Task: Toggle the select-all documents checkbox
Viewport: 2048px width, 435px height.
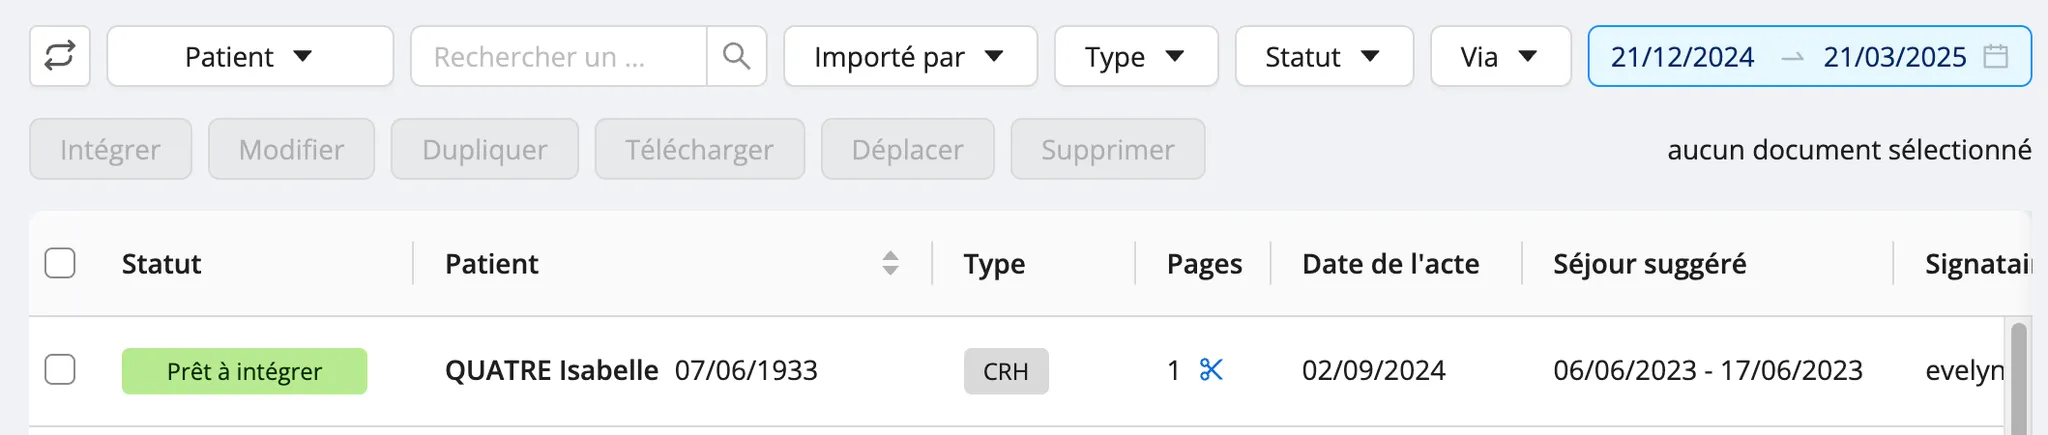Action: pyautogui.click(x=60, y=263)
